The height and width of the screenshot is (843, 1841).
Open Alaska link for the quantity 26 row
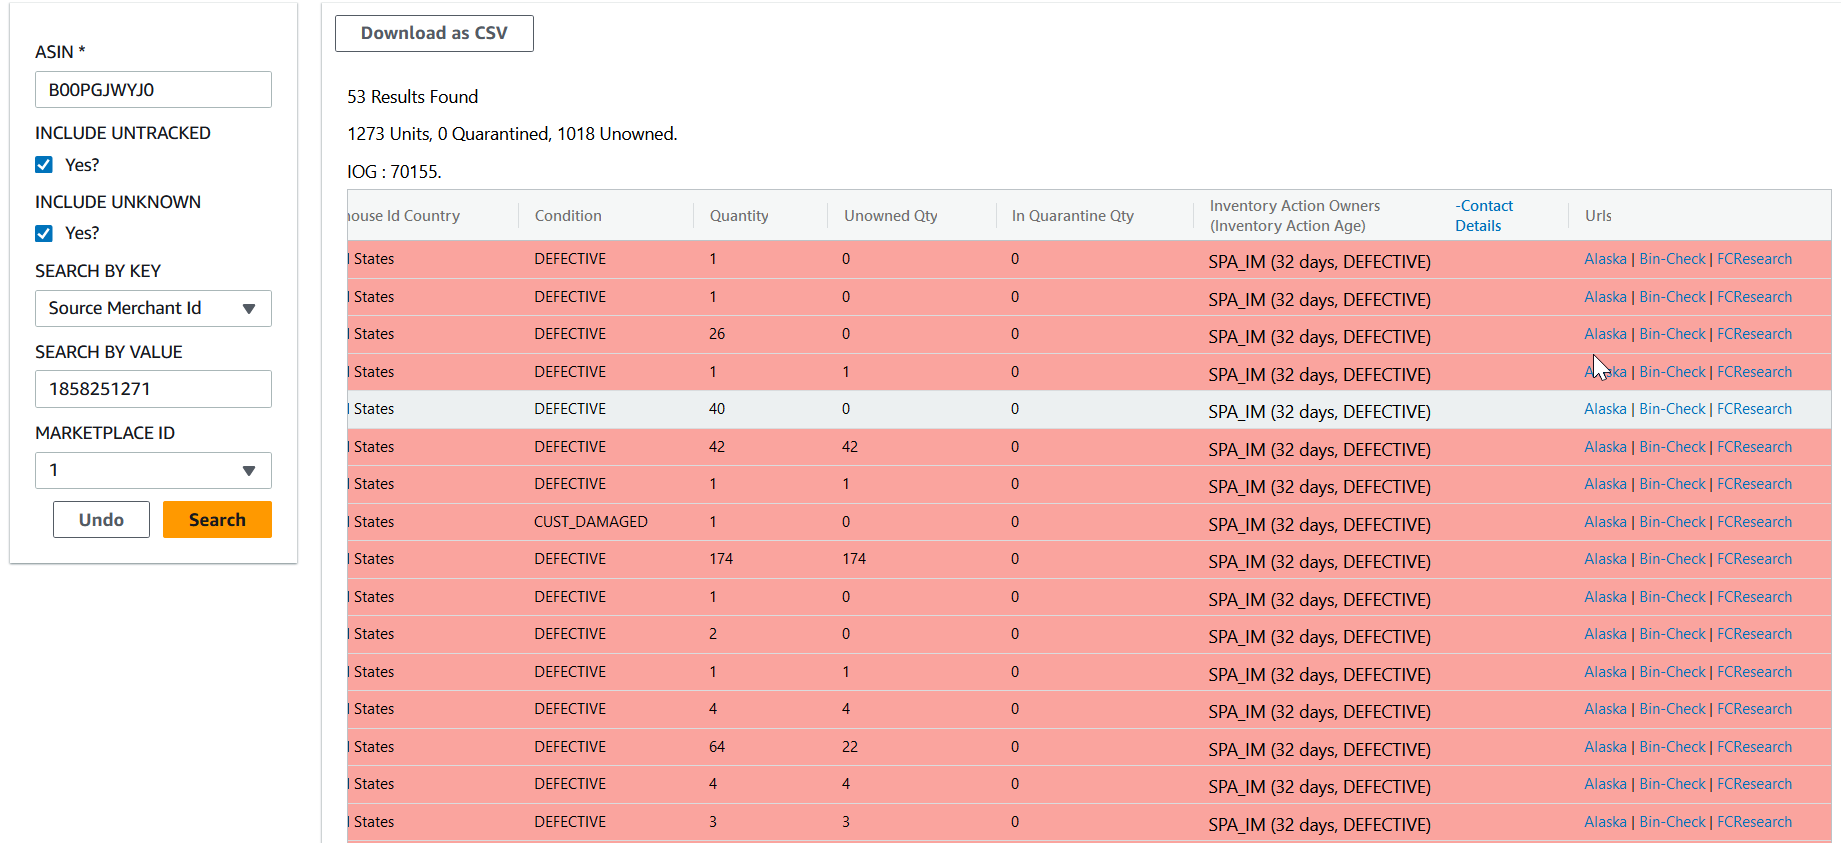[1605, 334]
